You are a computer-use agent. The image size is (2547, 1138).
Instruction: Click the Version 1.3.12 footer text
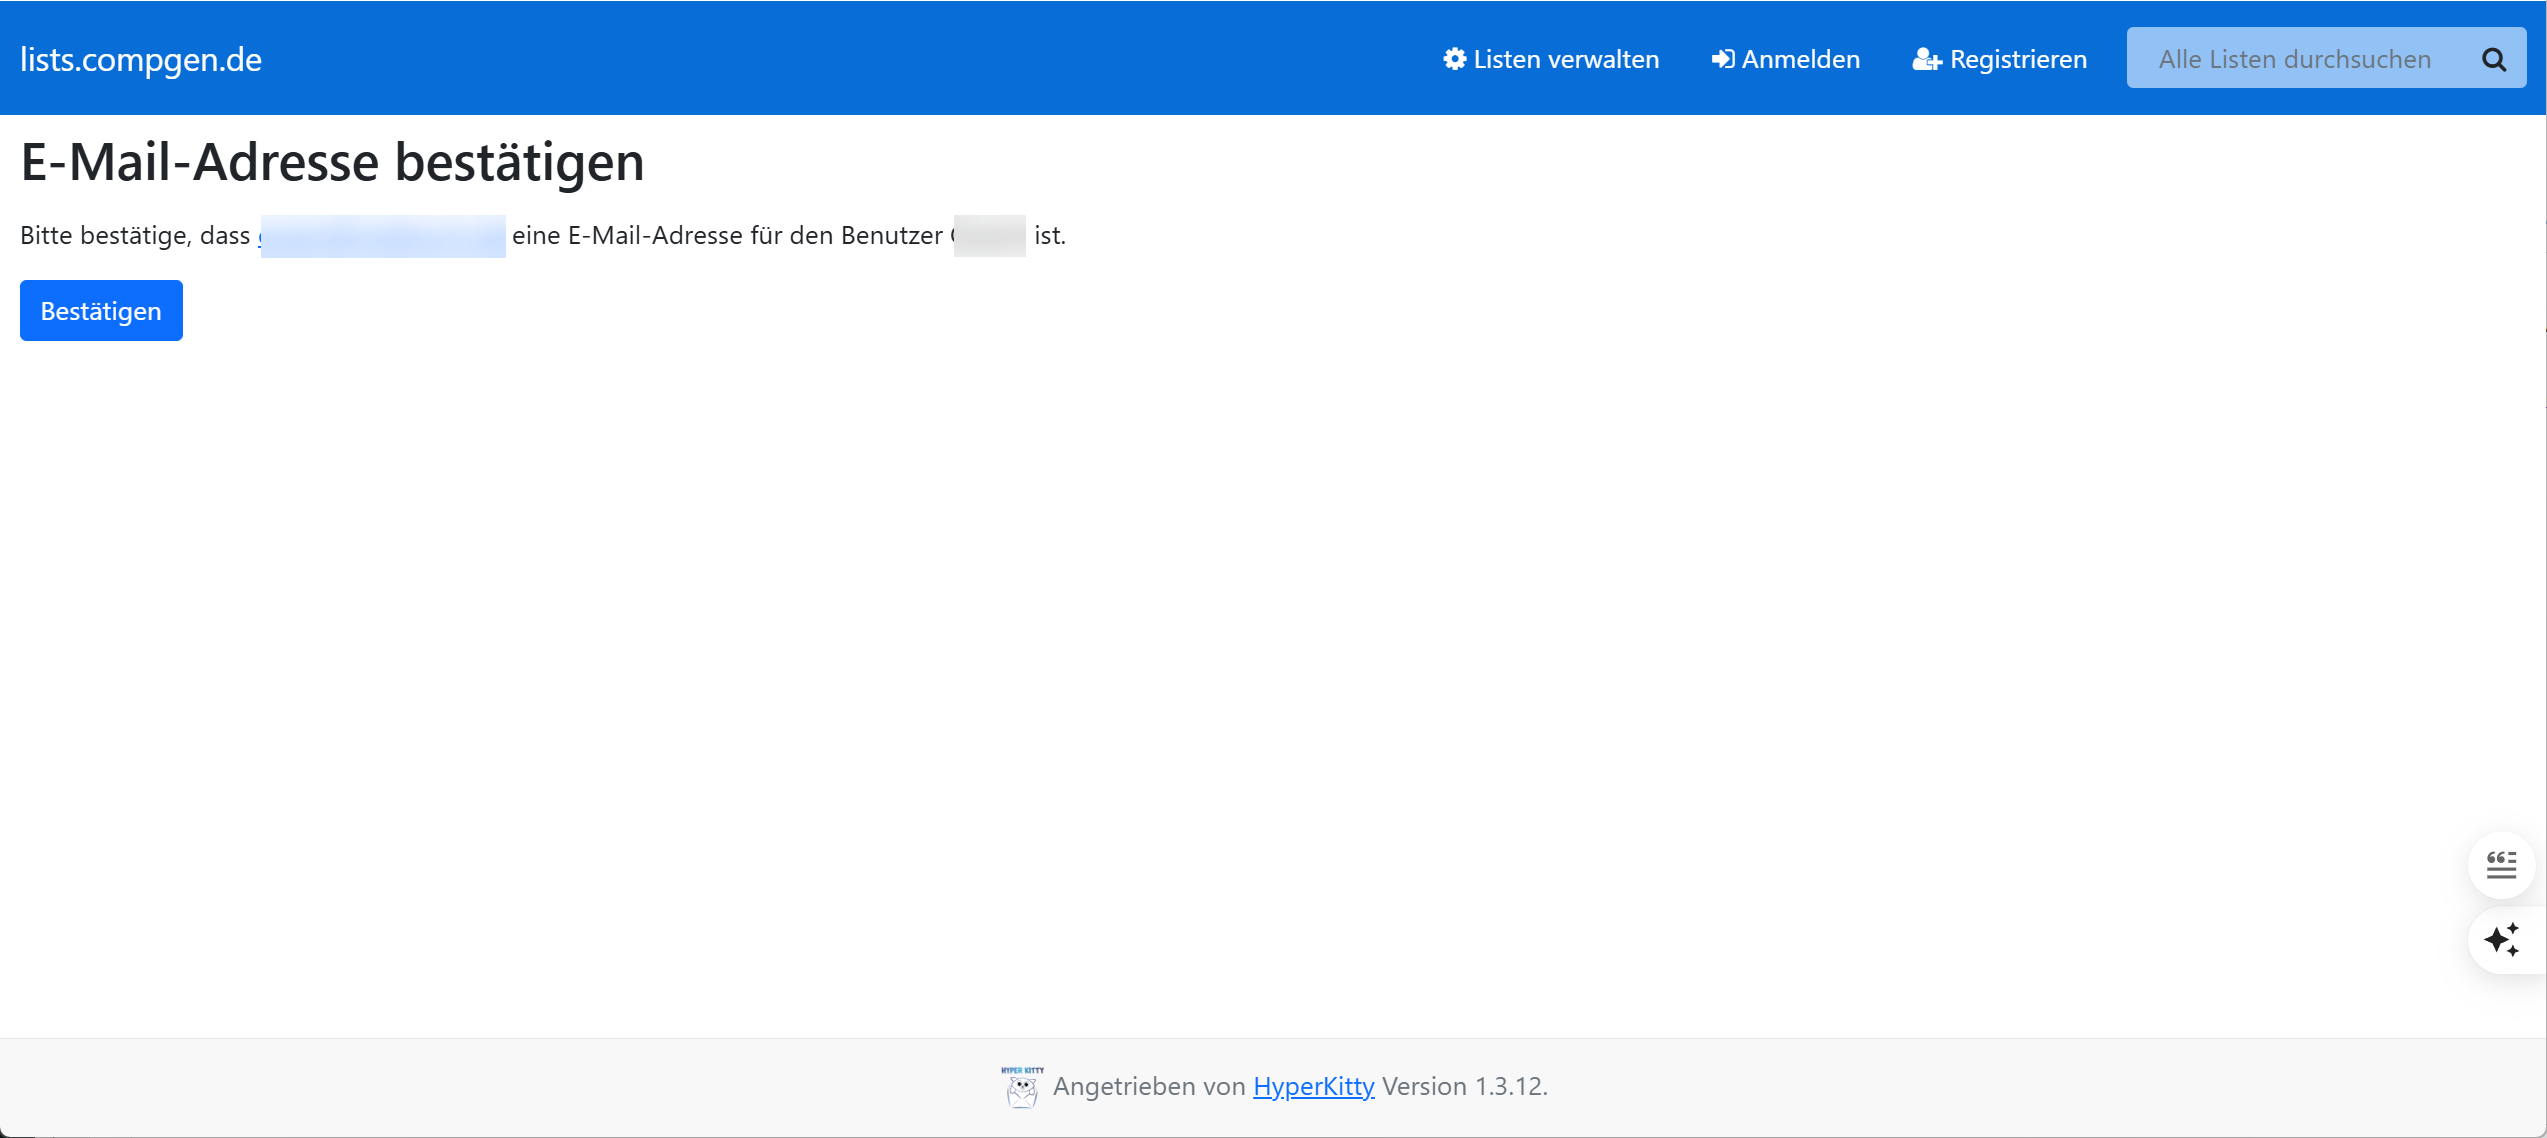1464,1086
